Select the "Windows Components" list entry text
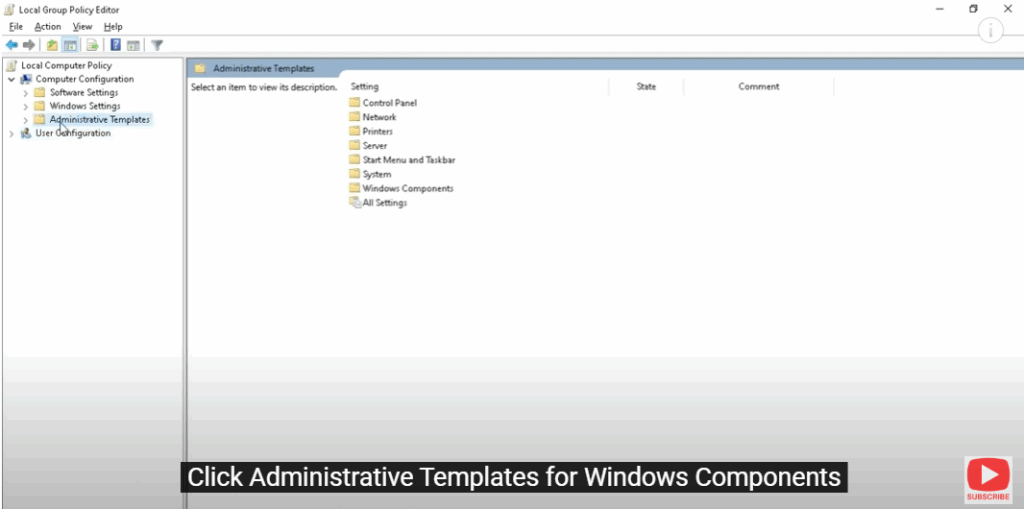This screenshot has height=509, width=1024. pos(408,189)
